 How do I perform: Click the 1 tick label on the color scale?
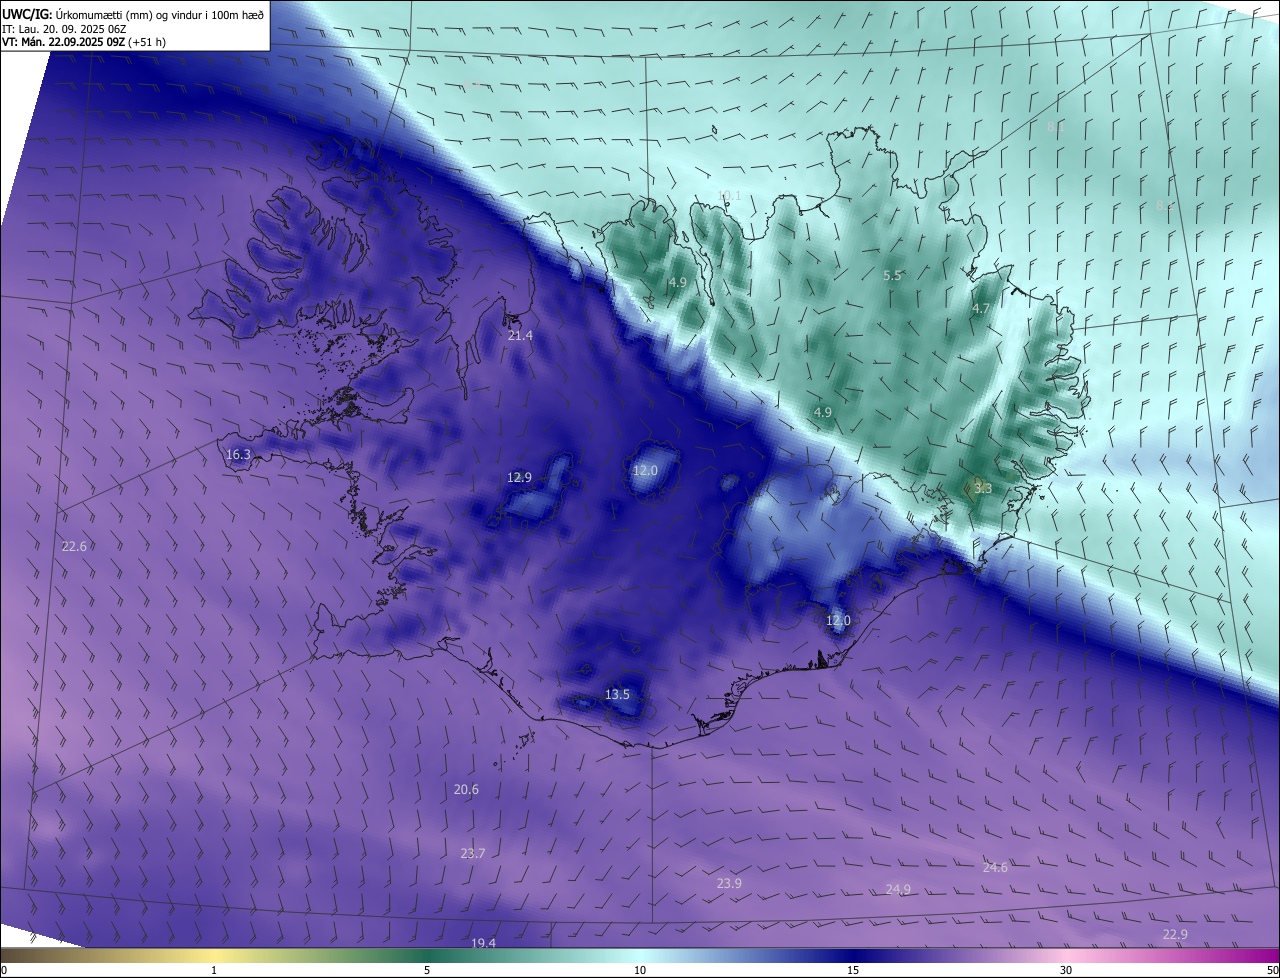[214, 970]
